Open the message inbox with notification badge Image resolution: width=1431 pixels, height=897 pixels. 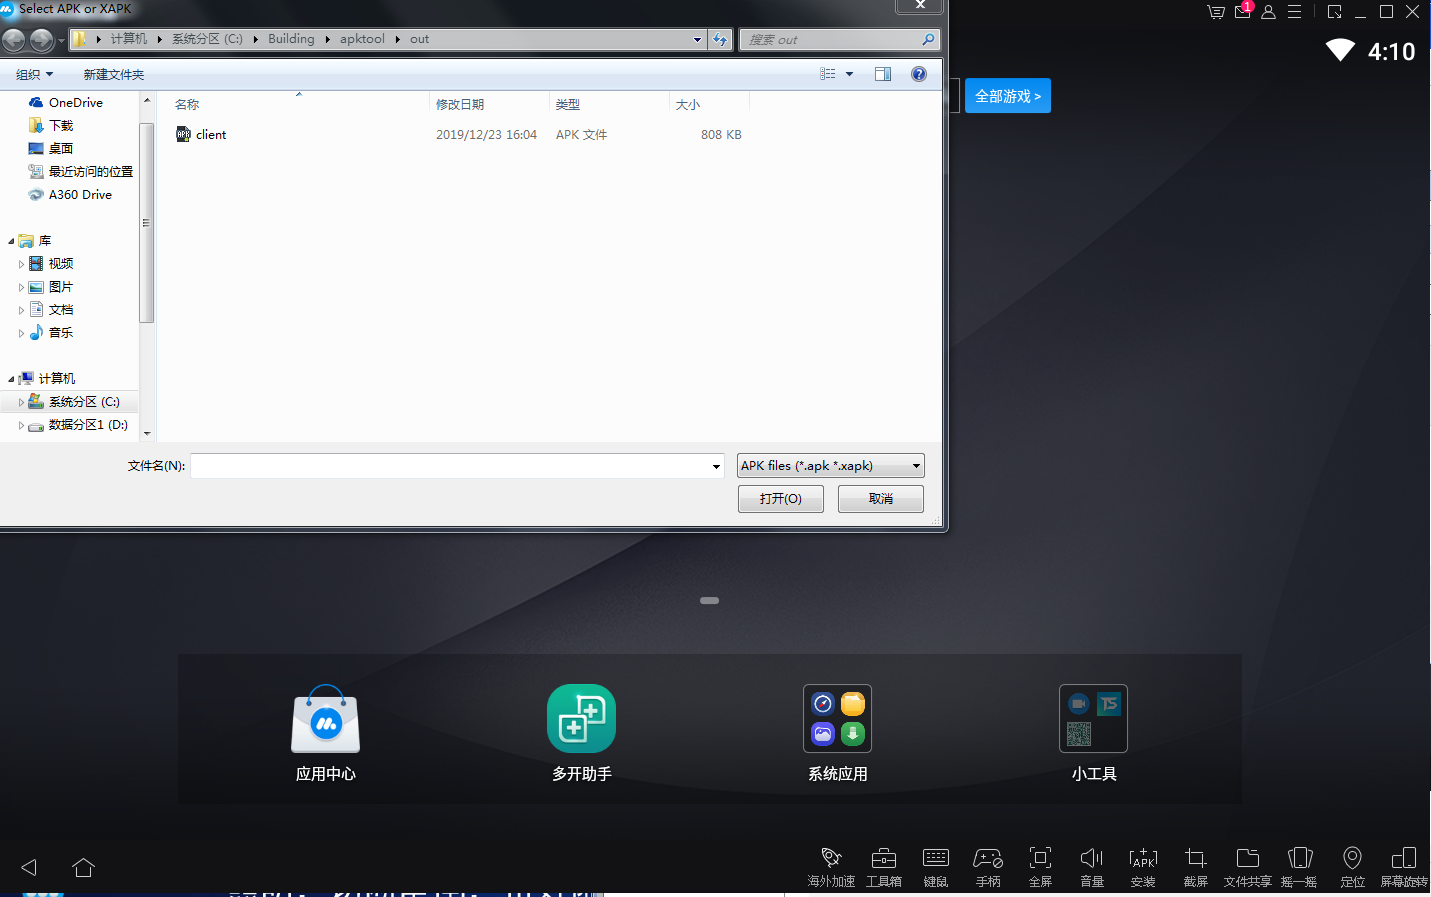click(1243, 11)
